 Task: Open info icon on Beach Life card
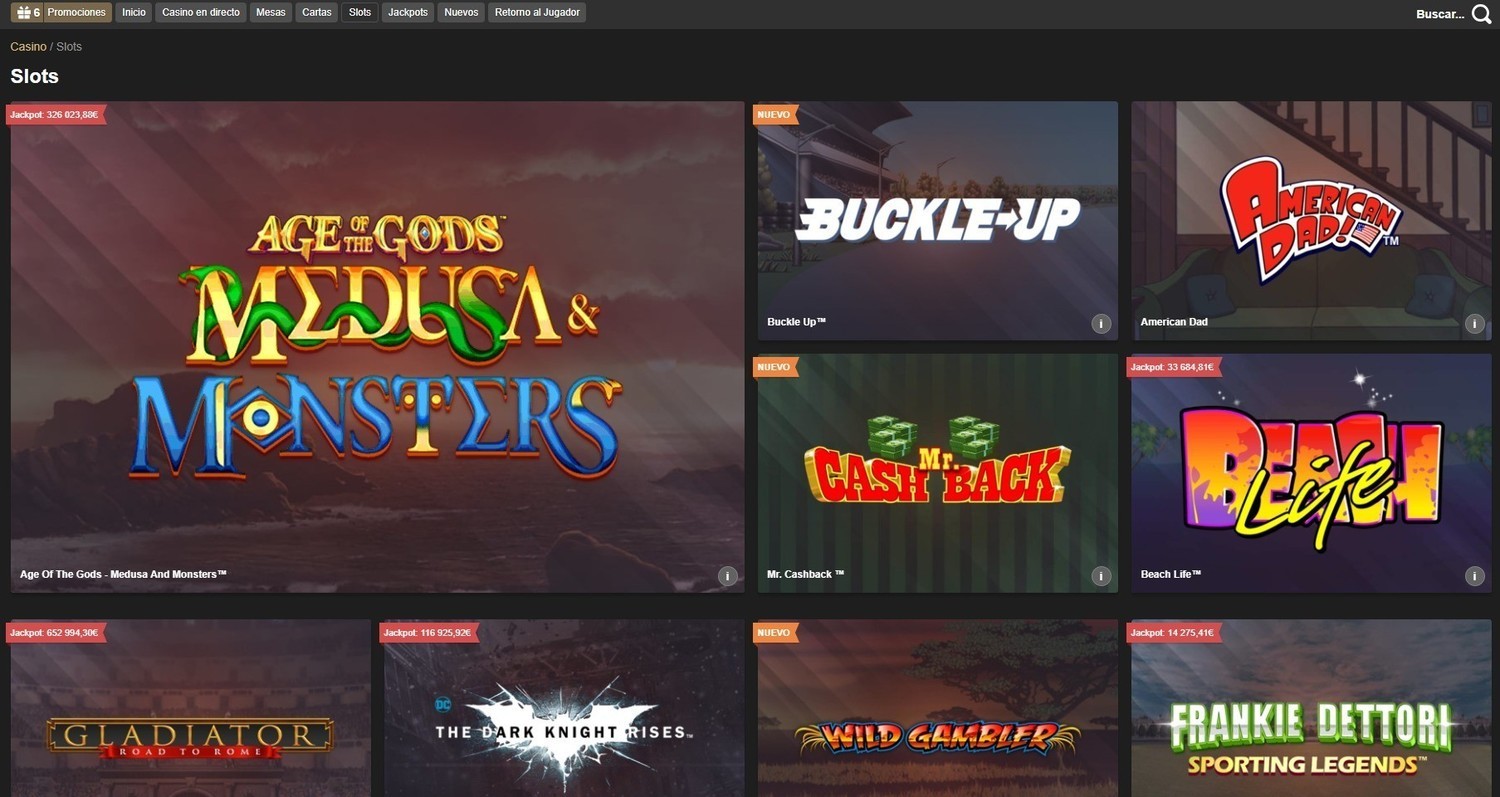click(1475, 576)
